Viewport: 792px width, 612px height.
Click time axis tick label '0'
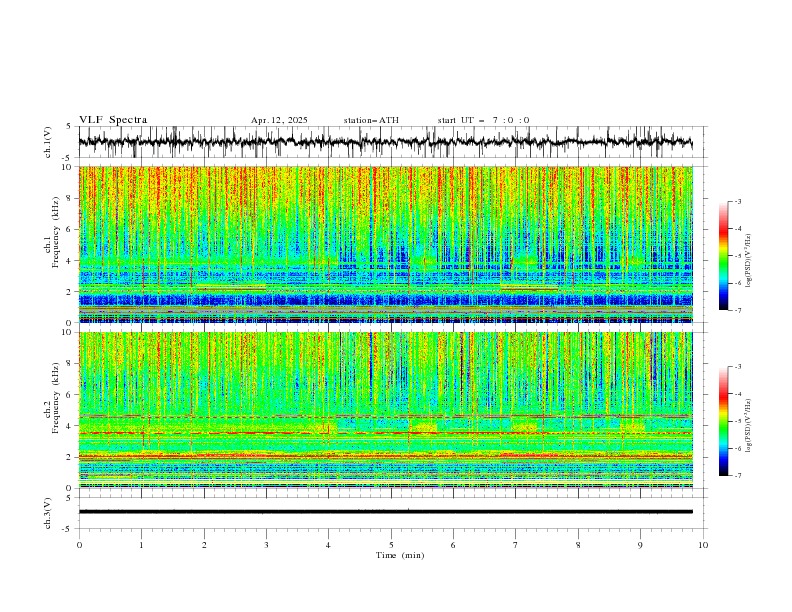pos(79,545)
